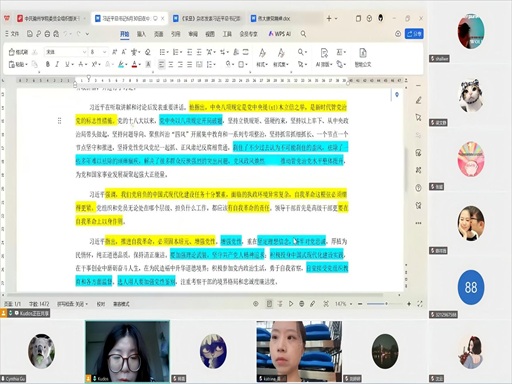The width and height of the screenshot is (512, 384).
Task: Click the blue share button
Action: click(x=414, y=34)
